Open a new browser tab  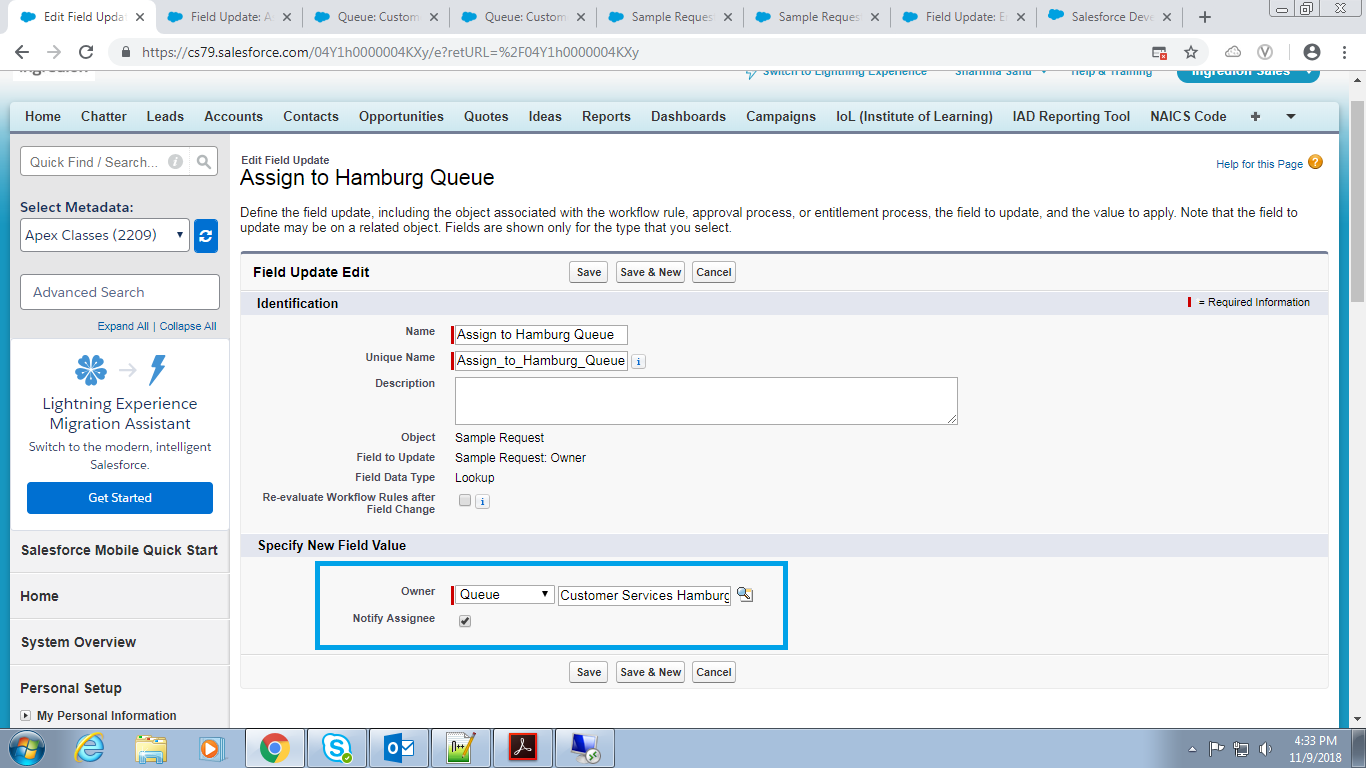[x=1205, y=17]
